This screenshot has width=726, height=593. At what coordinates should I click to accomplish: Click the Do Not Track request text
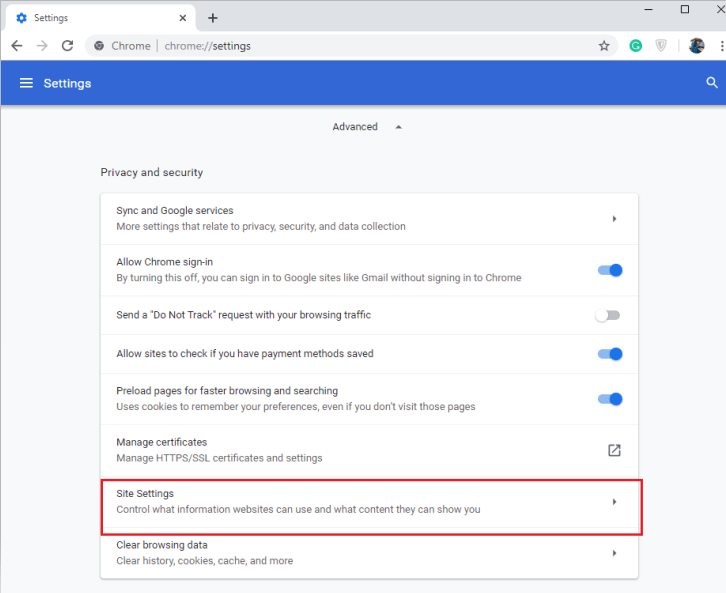pos(244,315)
